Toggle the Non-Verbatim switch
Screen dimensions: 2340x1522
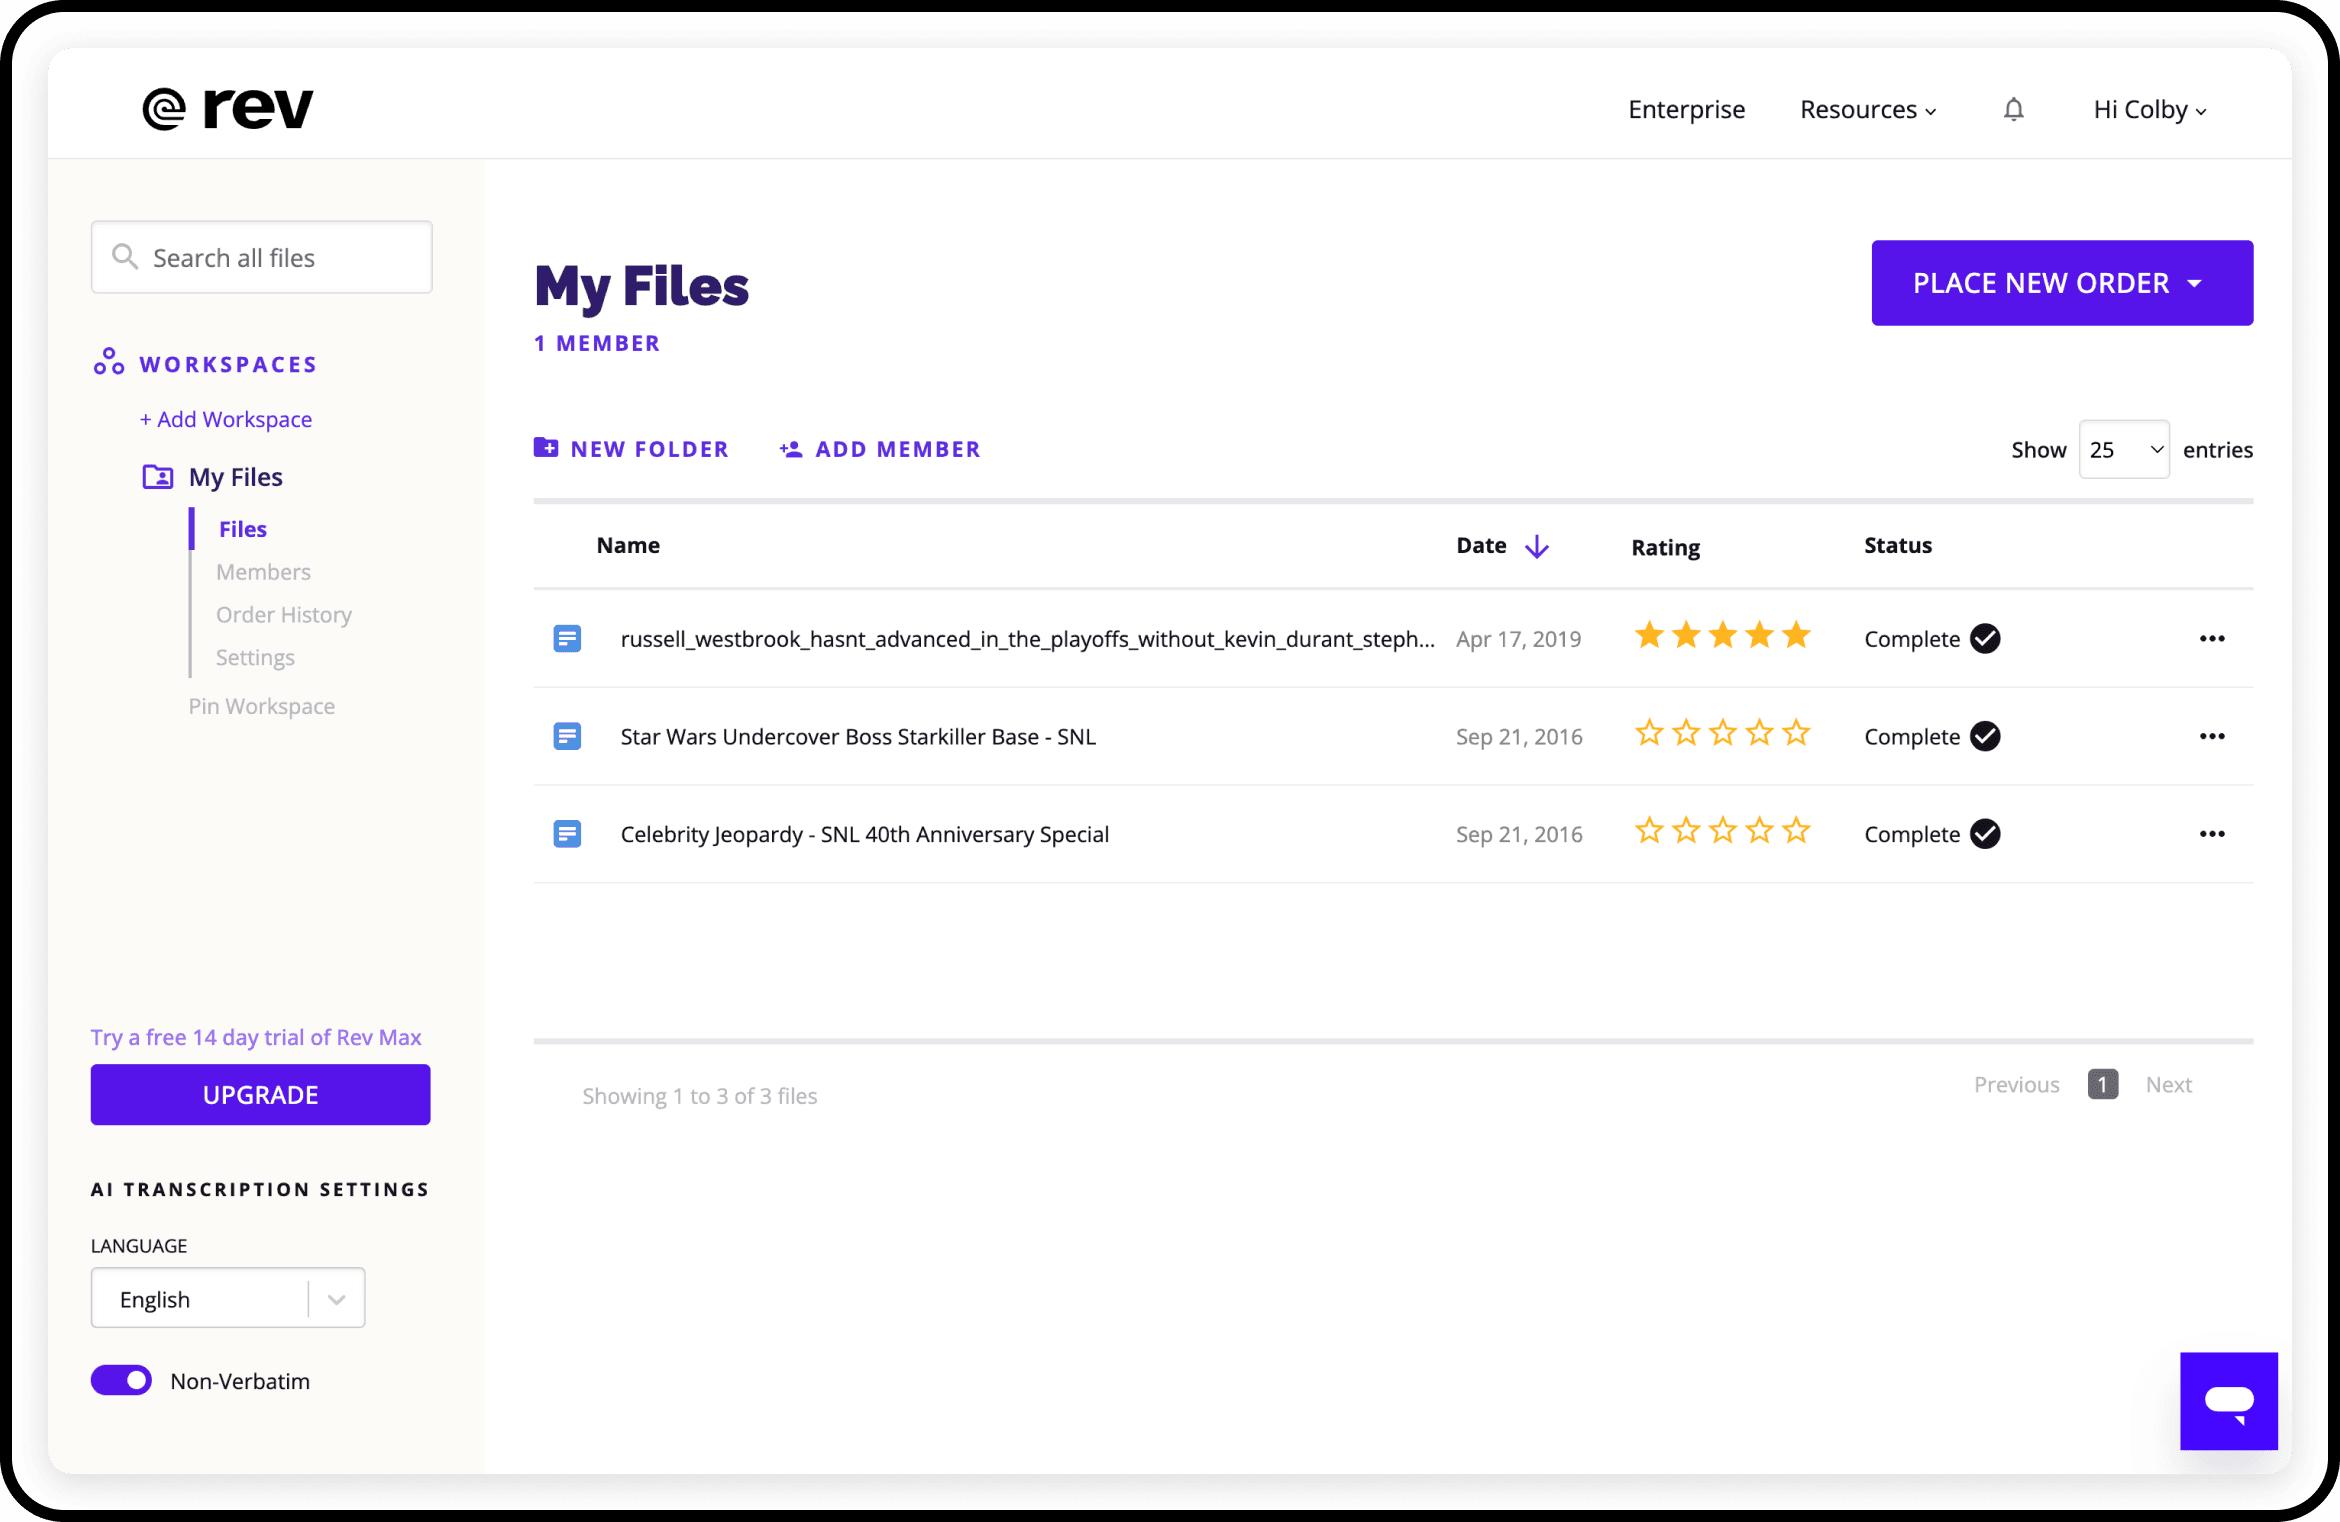tap(121, 1380)
